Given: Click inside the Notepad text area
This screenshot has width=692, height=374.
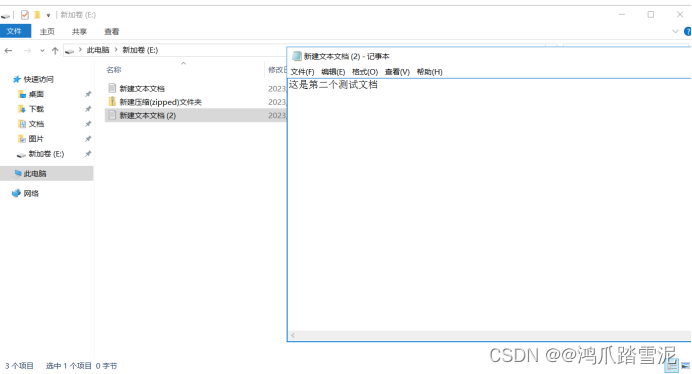Looking at the screenshot, I should pyautogui.click(x=489, y=204).
